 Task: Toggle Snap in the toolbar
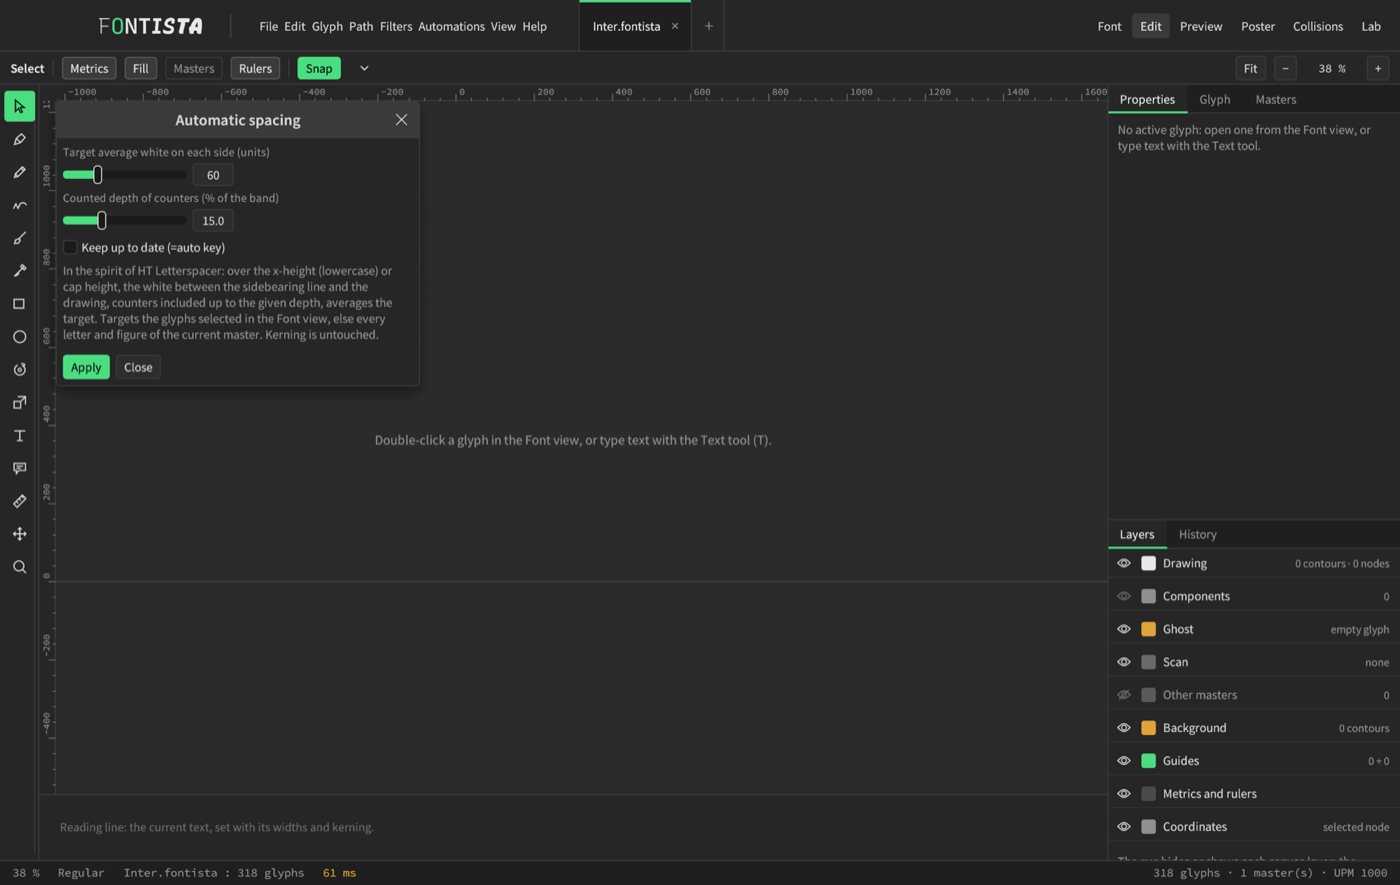click(319, 68)
